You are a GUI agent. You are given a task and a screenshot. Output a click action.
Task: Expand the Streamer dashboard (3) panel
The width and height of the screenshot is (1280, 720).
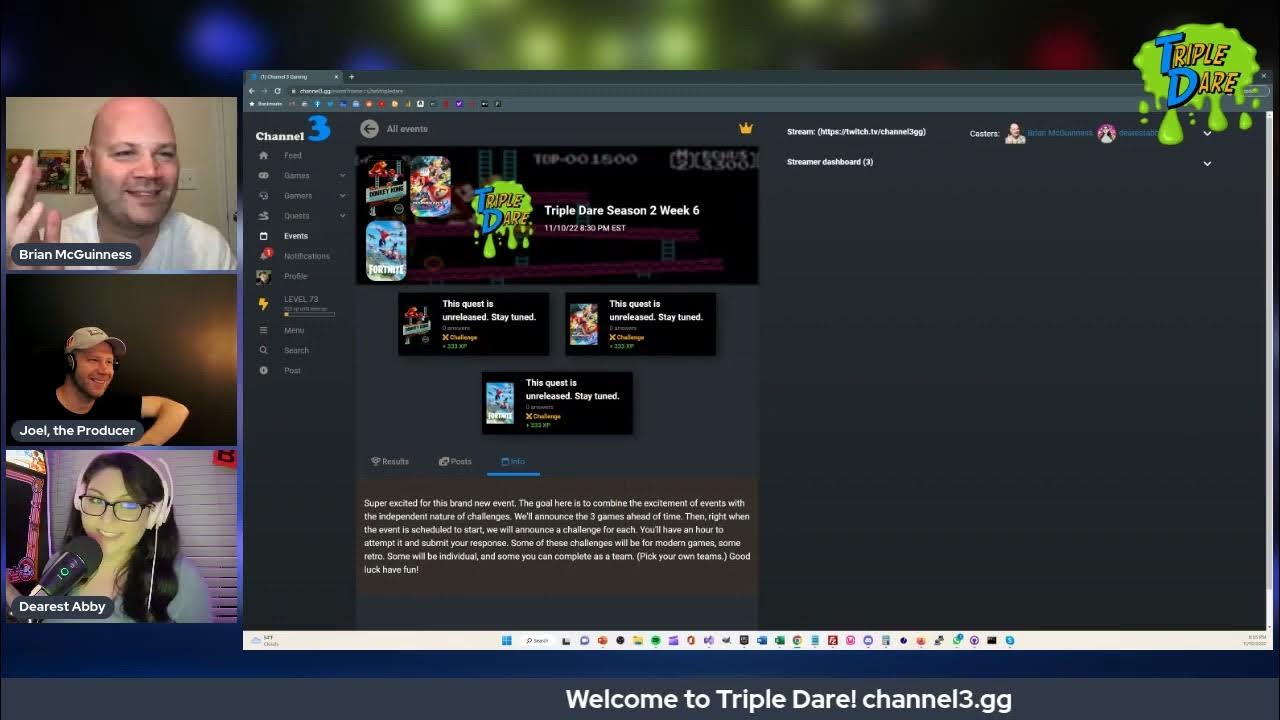(1207, 163)
